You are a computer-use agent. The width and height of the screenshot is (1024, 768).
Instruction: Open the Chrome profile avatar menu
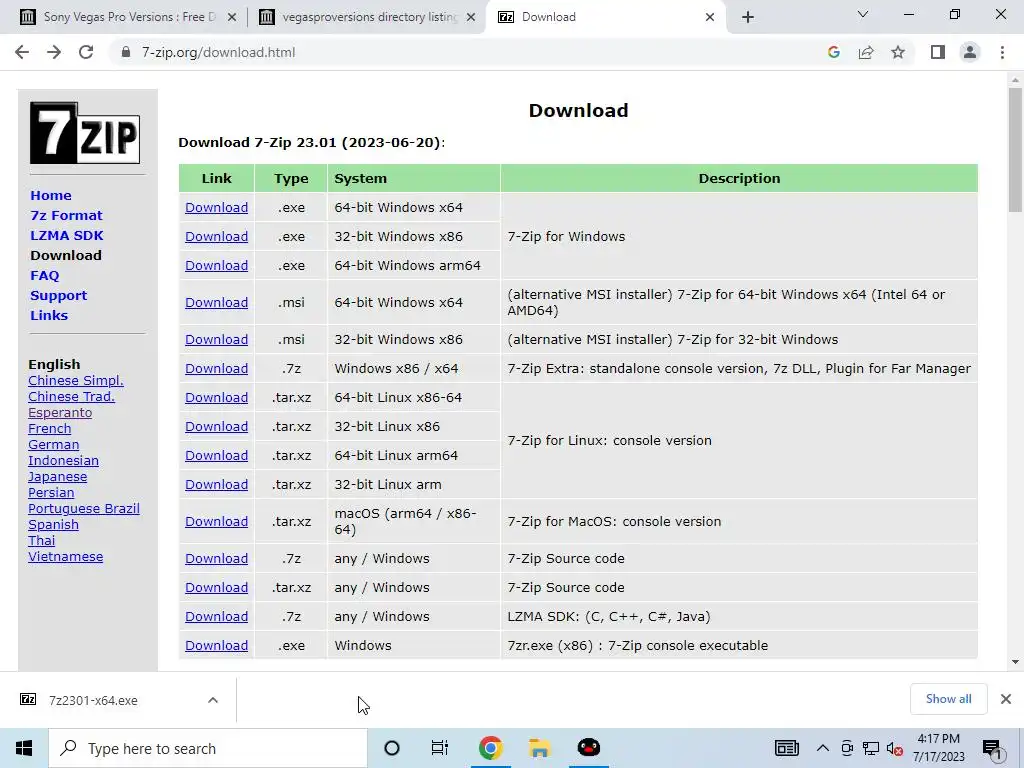[x=970, y=52]
